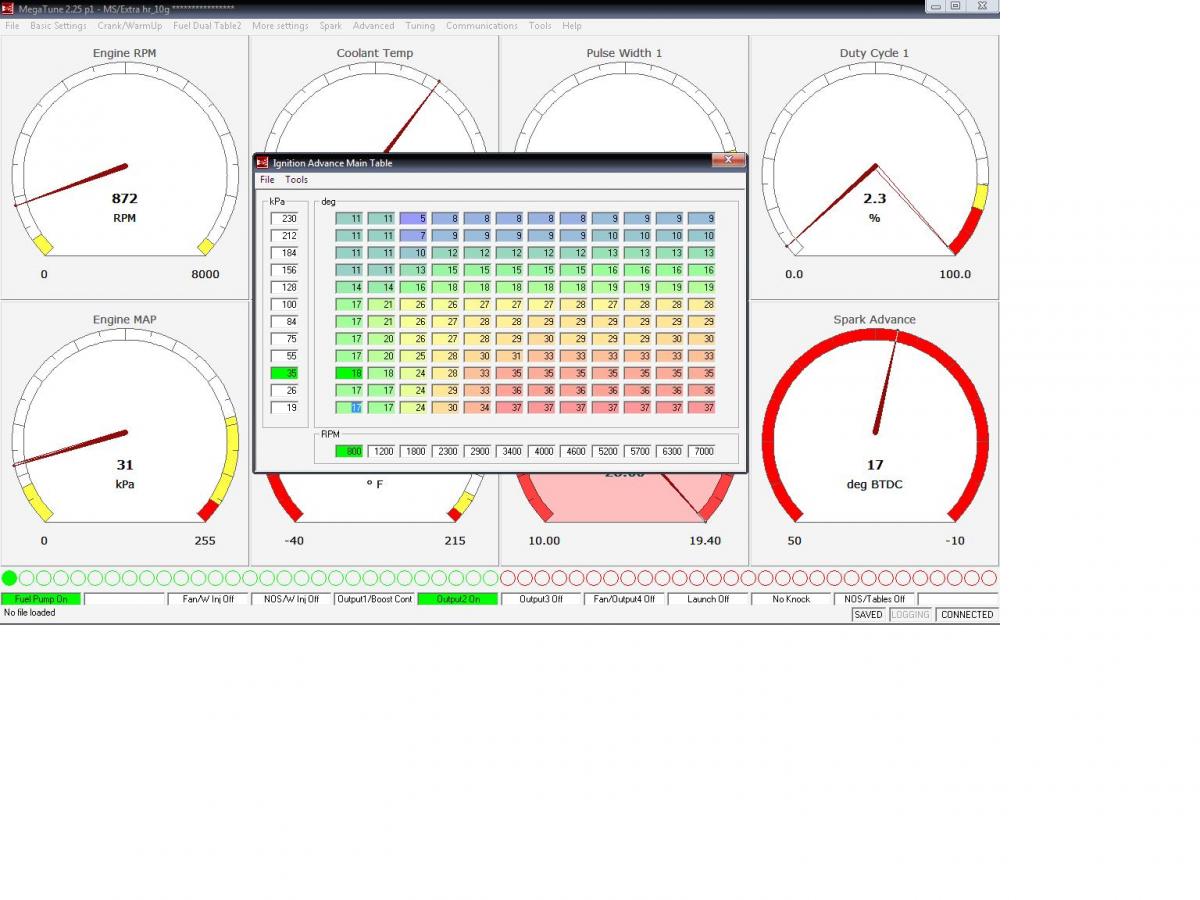Select the highlighted 800 RPM bin field
1200x900 pixels.
tap(349, 451)
